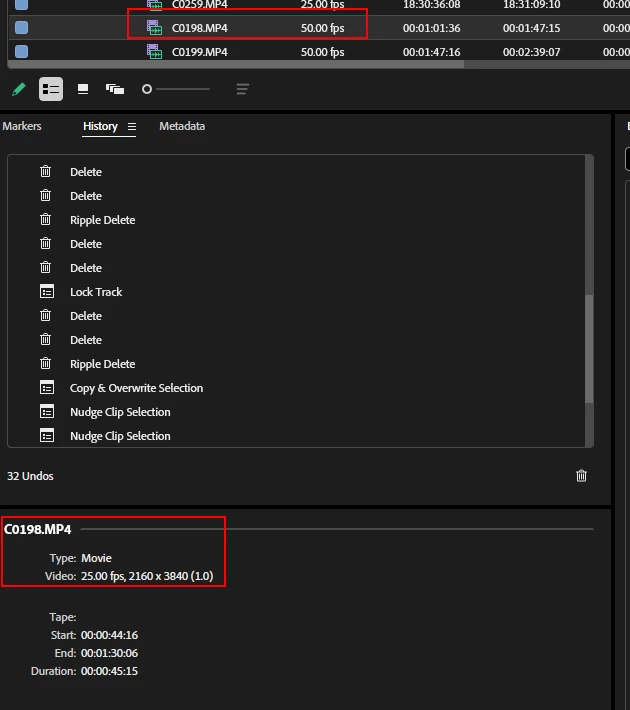This screenshot has width=630, height=710.
Task: Open the Markers tab
Action: 22,126
